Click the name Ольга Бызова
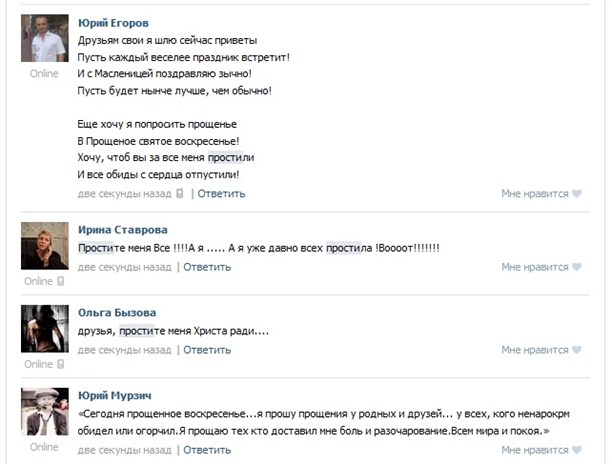The height and width of the screenshot is (464, 612). point(117,312)
